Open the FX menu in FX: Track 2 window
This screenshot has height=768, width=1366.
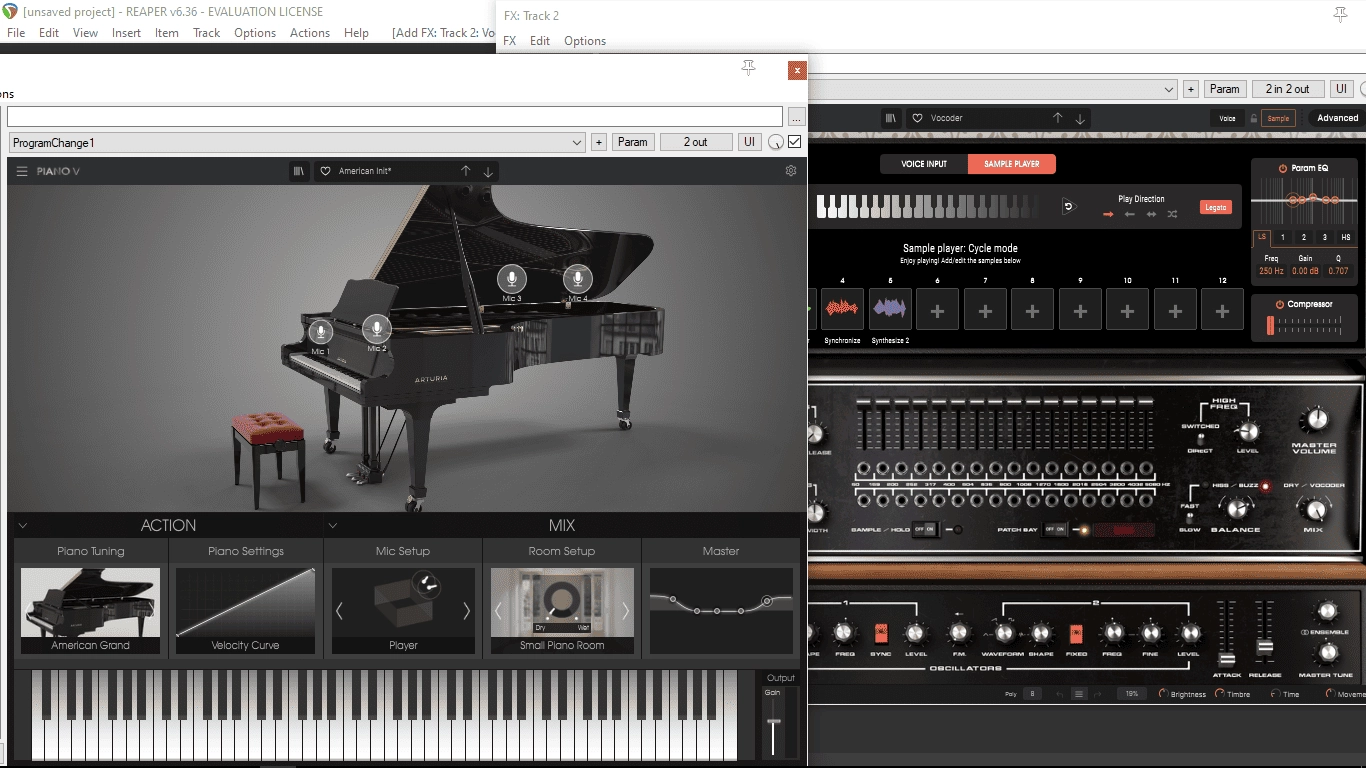pyautogui.click(x=510, y=41)
